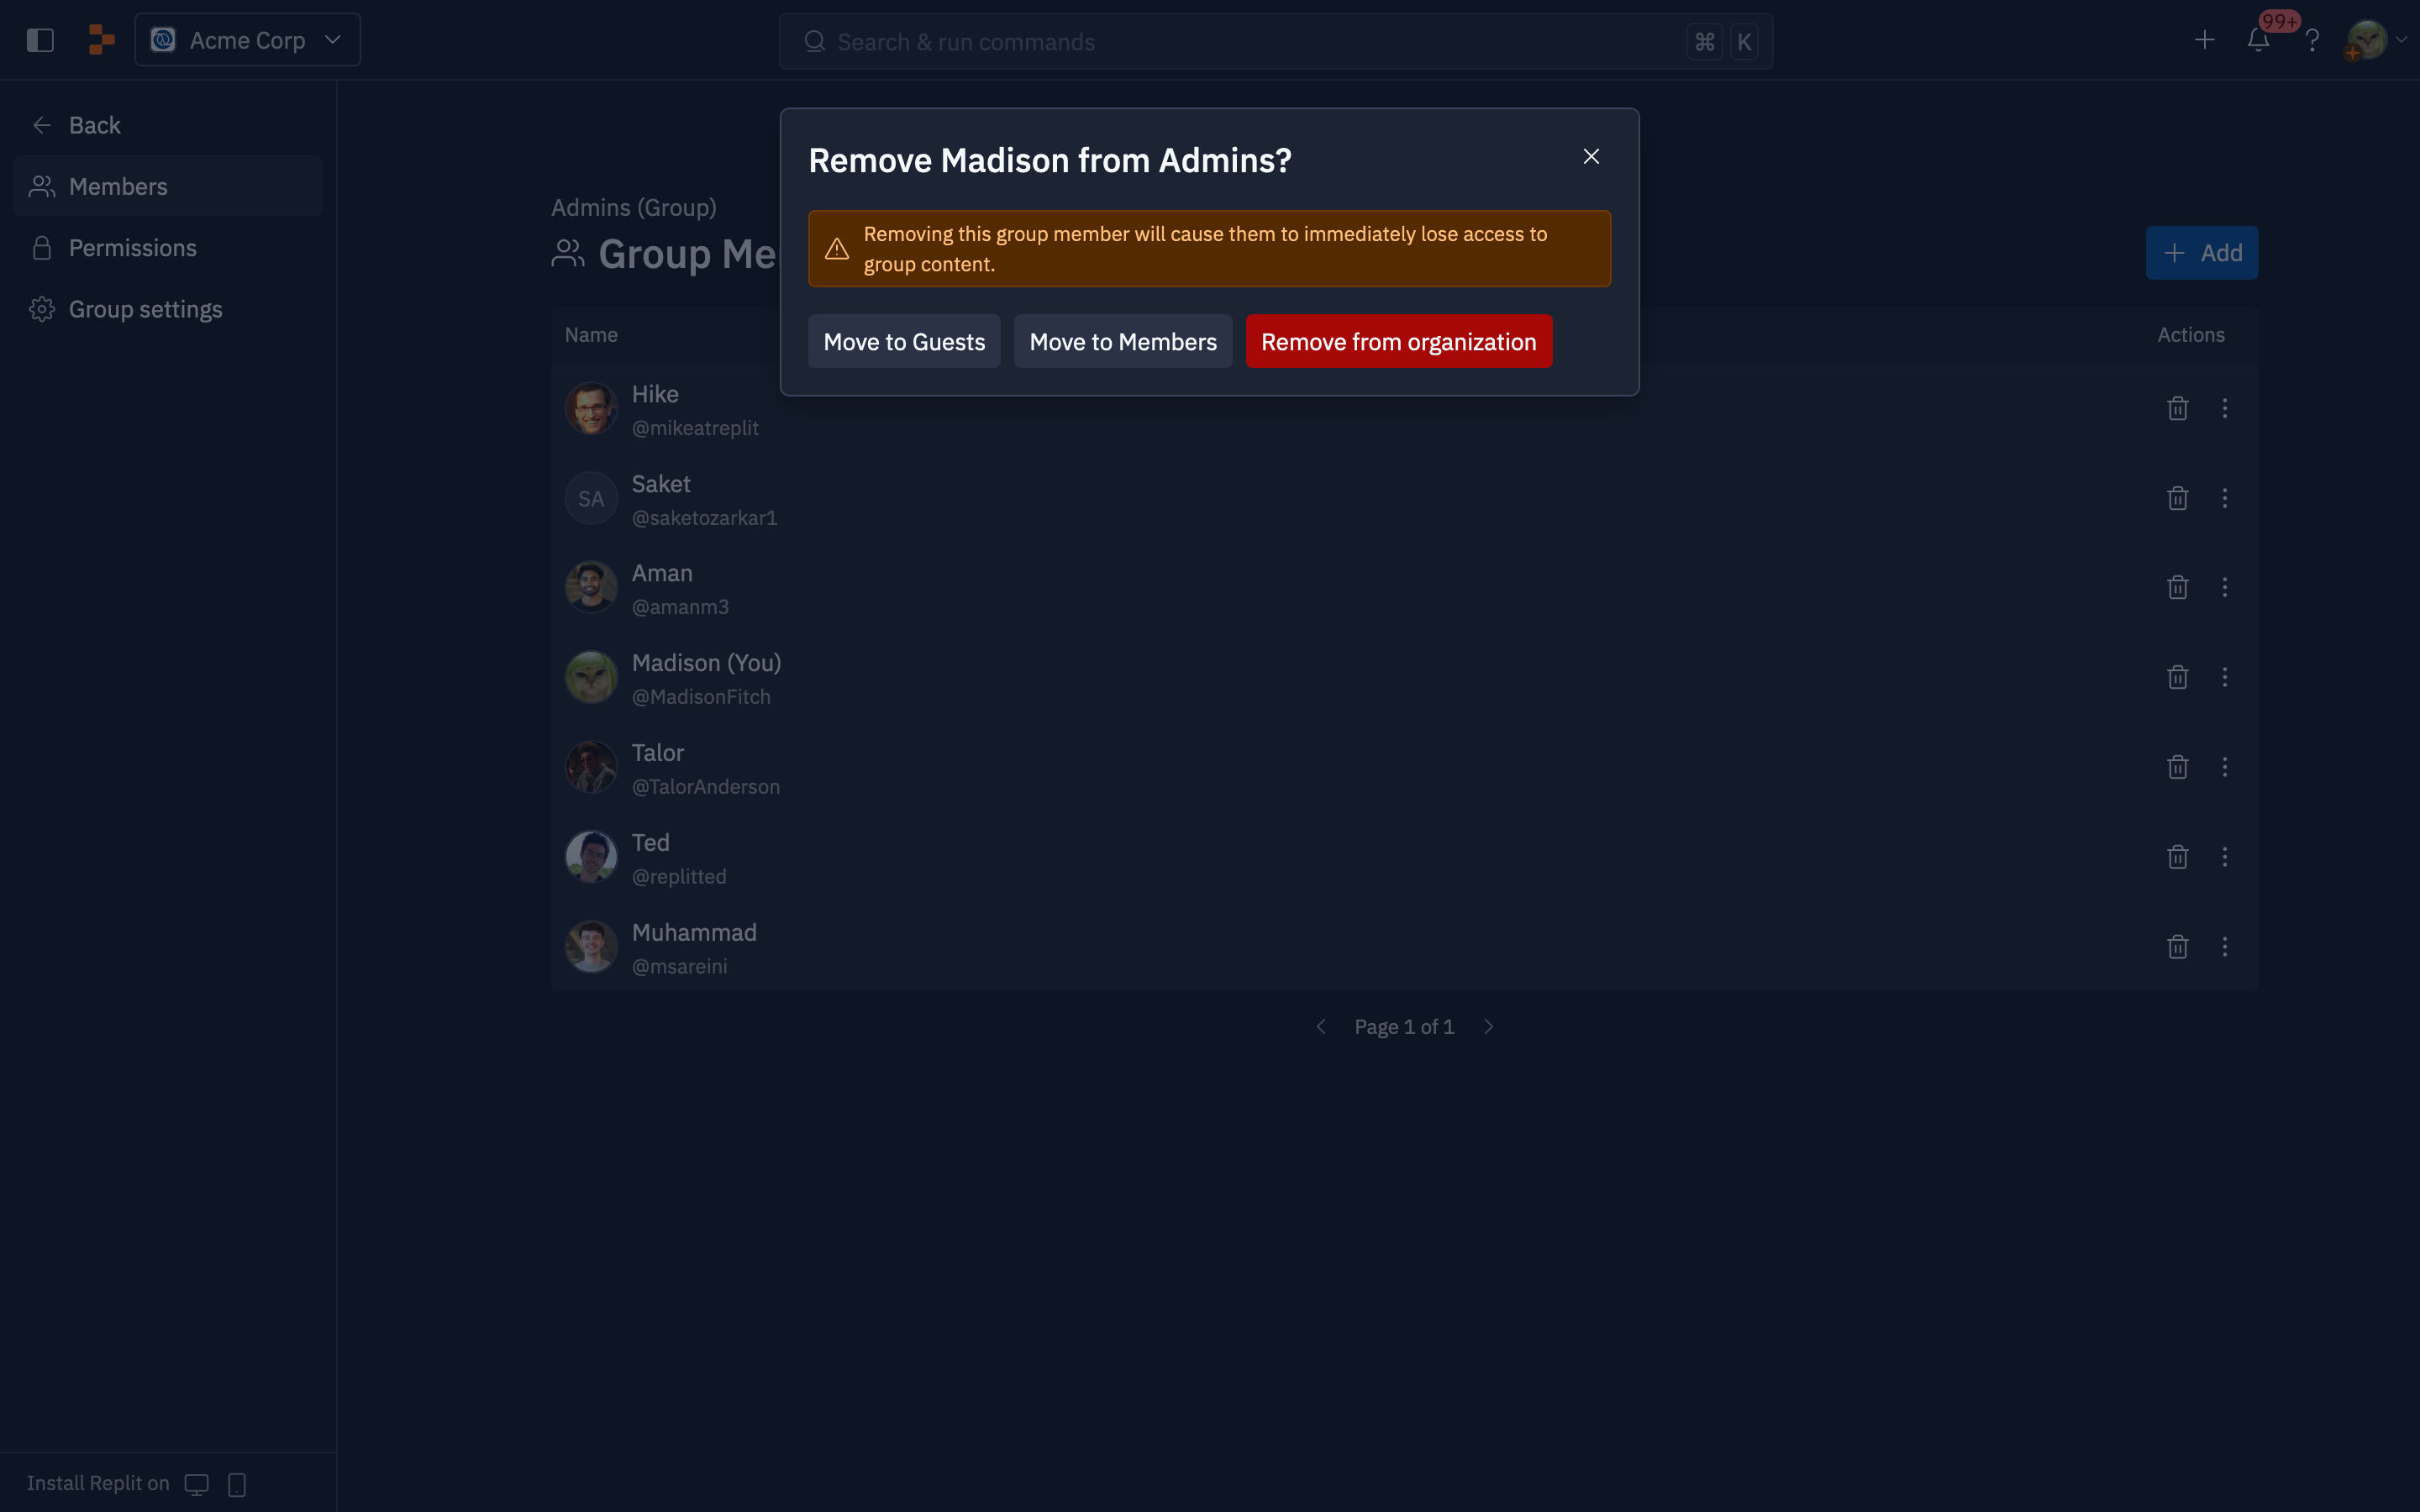Screen dimensions: 2420x1512
Task: Click Remove from organization button
Action: pyautogui.click(x=1399, y=341)
